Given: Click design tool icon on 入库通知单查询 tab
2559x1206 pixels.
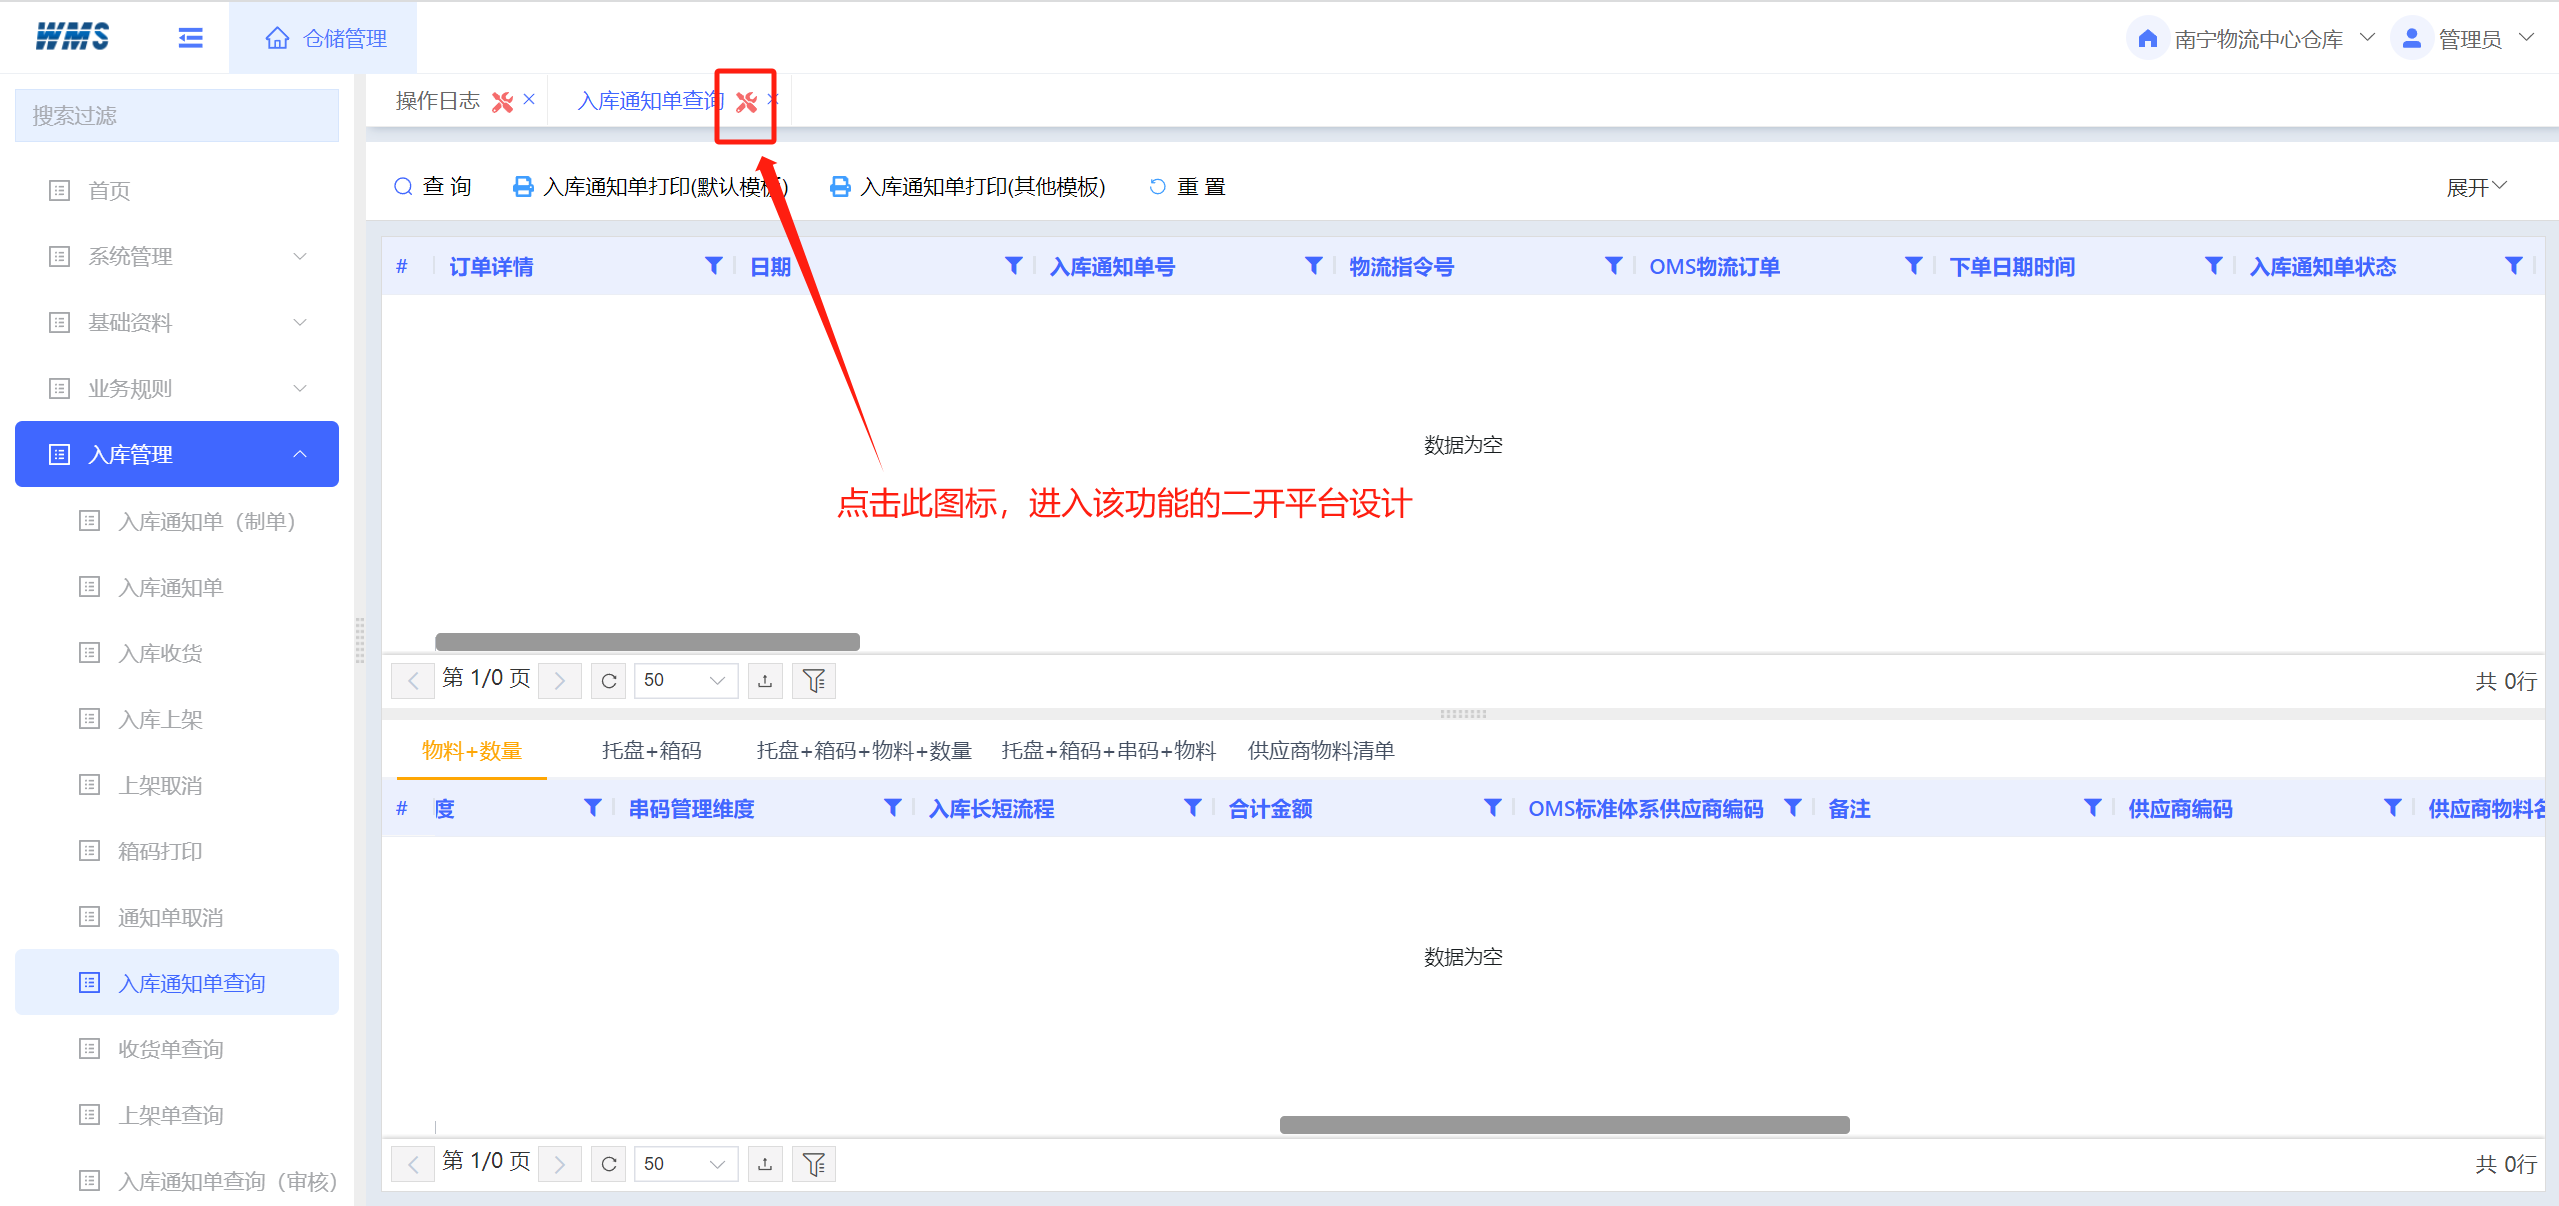Looking at the screenshot, I should coord(746,102).
